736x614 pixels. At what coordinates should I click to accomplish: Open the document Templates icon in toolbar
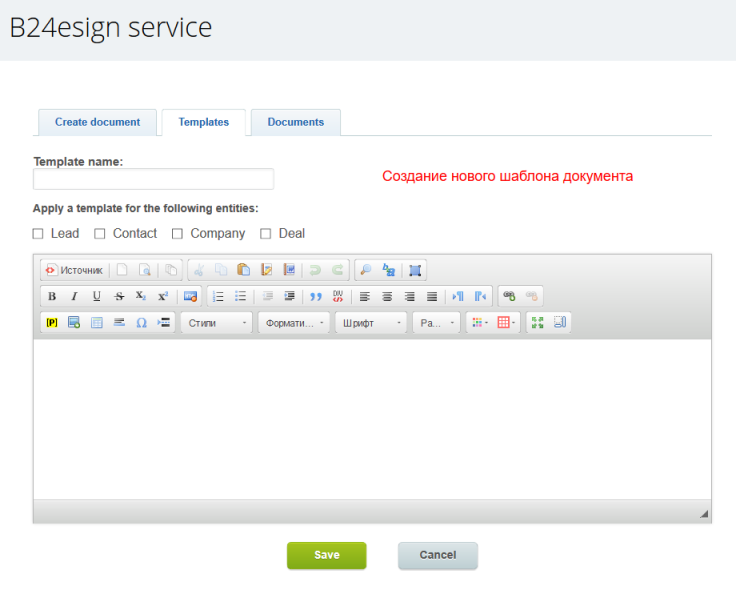point(171,270)
